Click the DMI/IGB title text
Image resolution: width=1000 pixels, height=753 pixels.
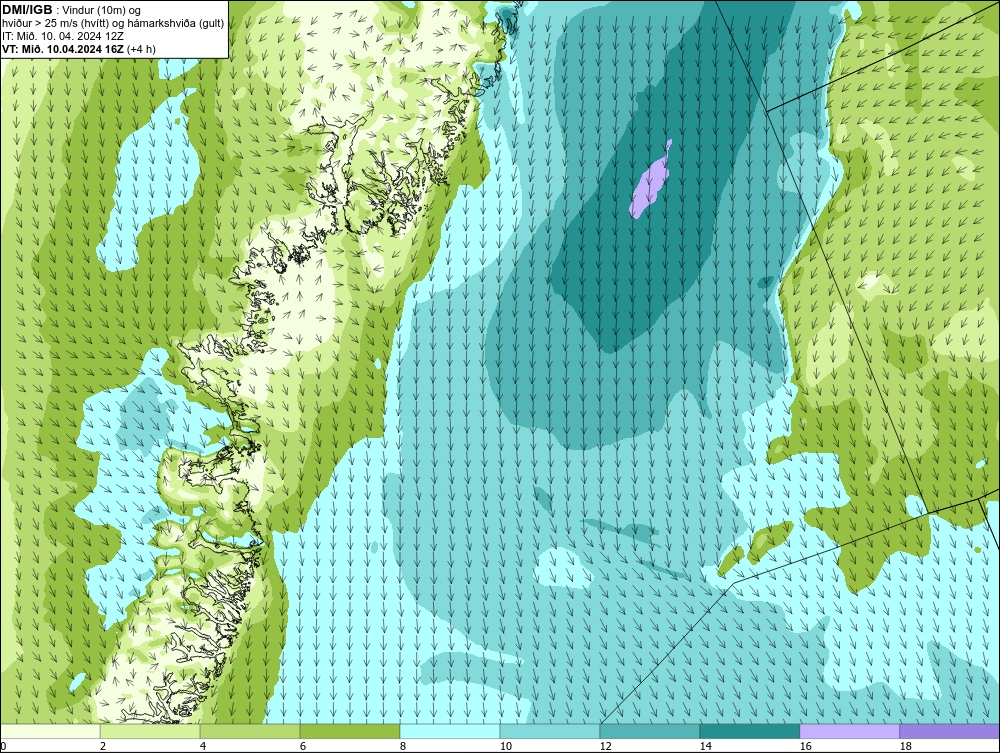coord(27,10)
